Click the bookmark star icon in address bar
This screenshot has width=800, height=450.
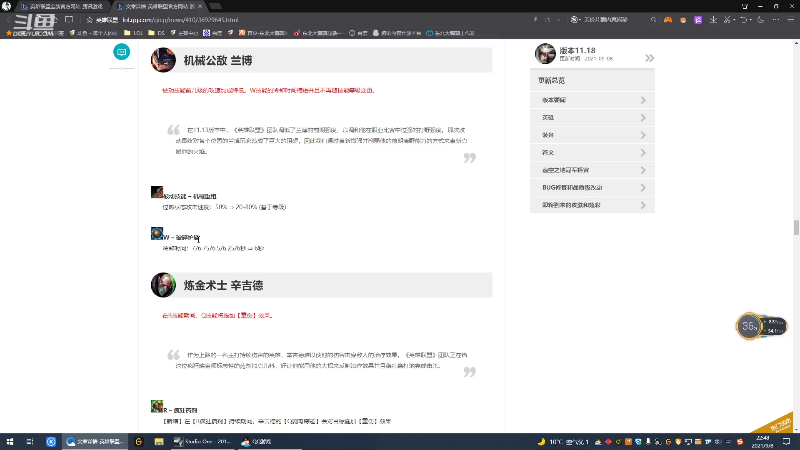click(x=89, y=20)
